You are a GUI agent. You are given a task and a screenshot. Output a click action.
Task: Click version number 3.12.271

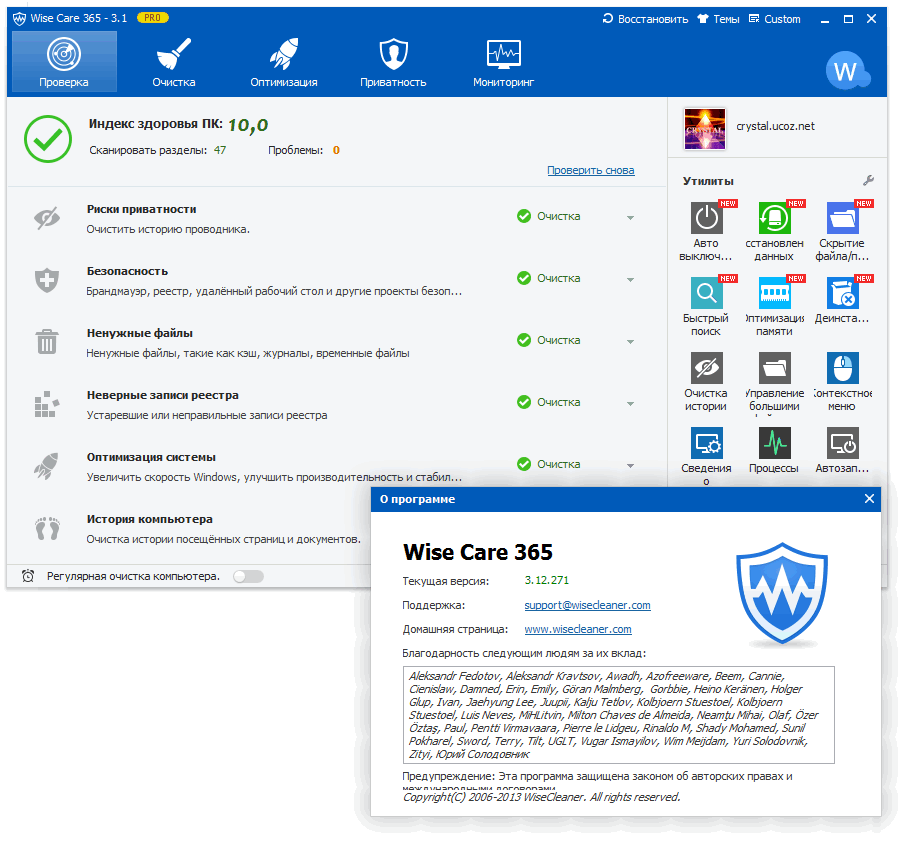[547, 580]
